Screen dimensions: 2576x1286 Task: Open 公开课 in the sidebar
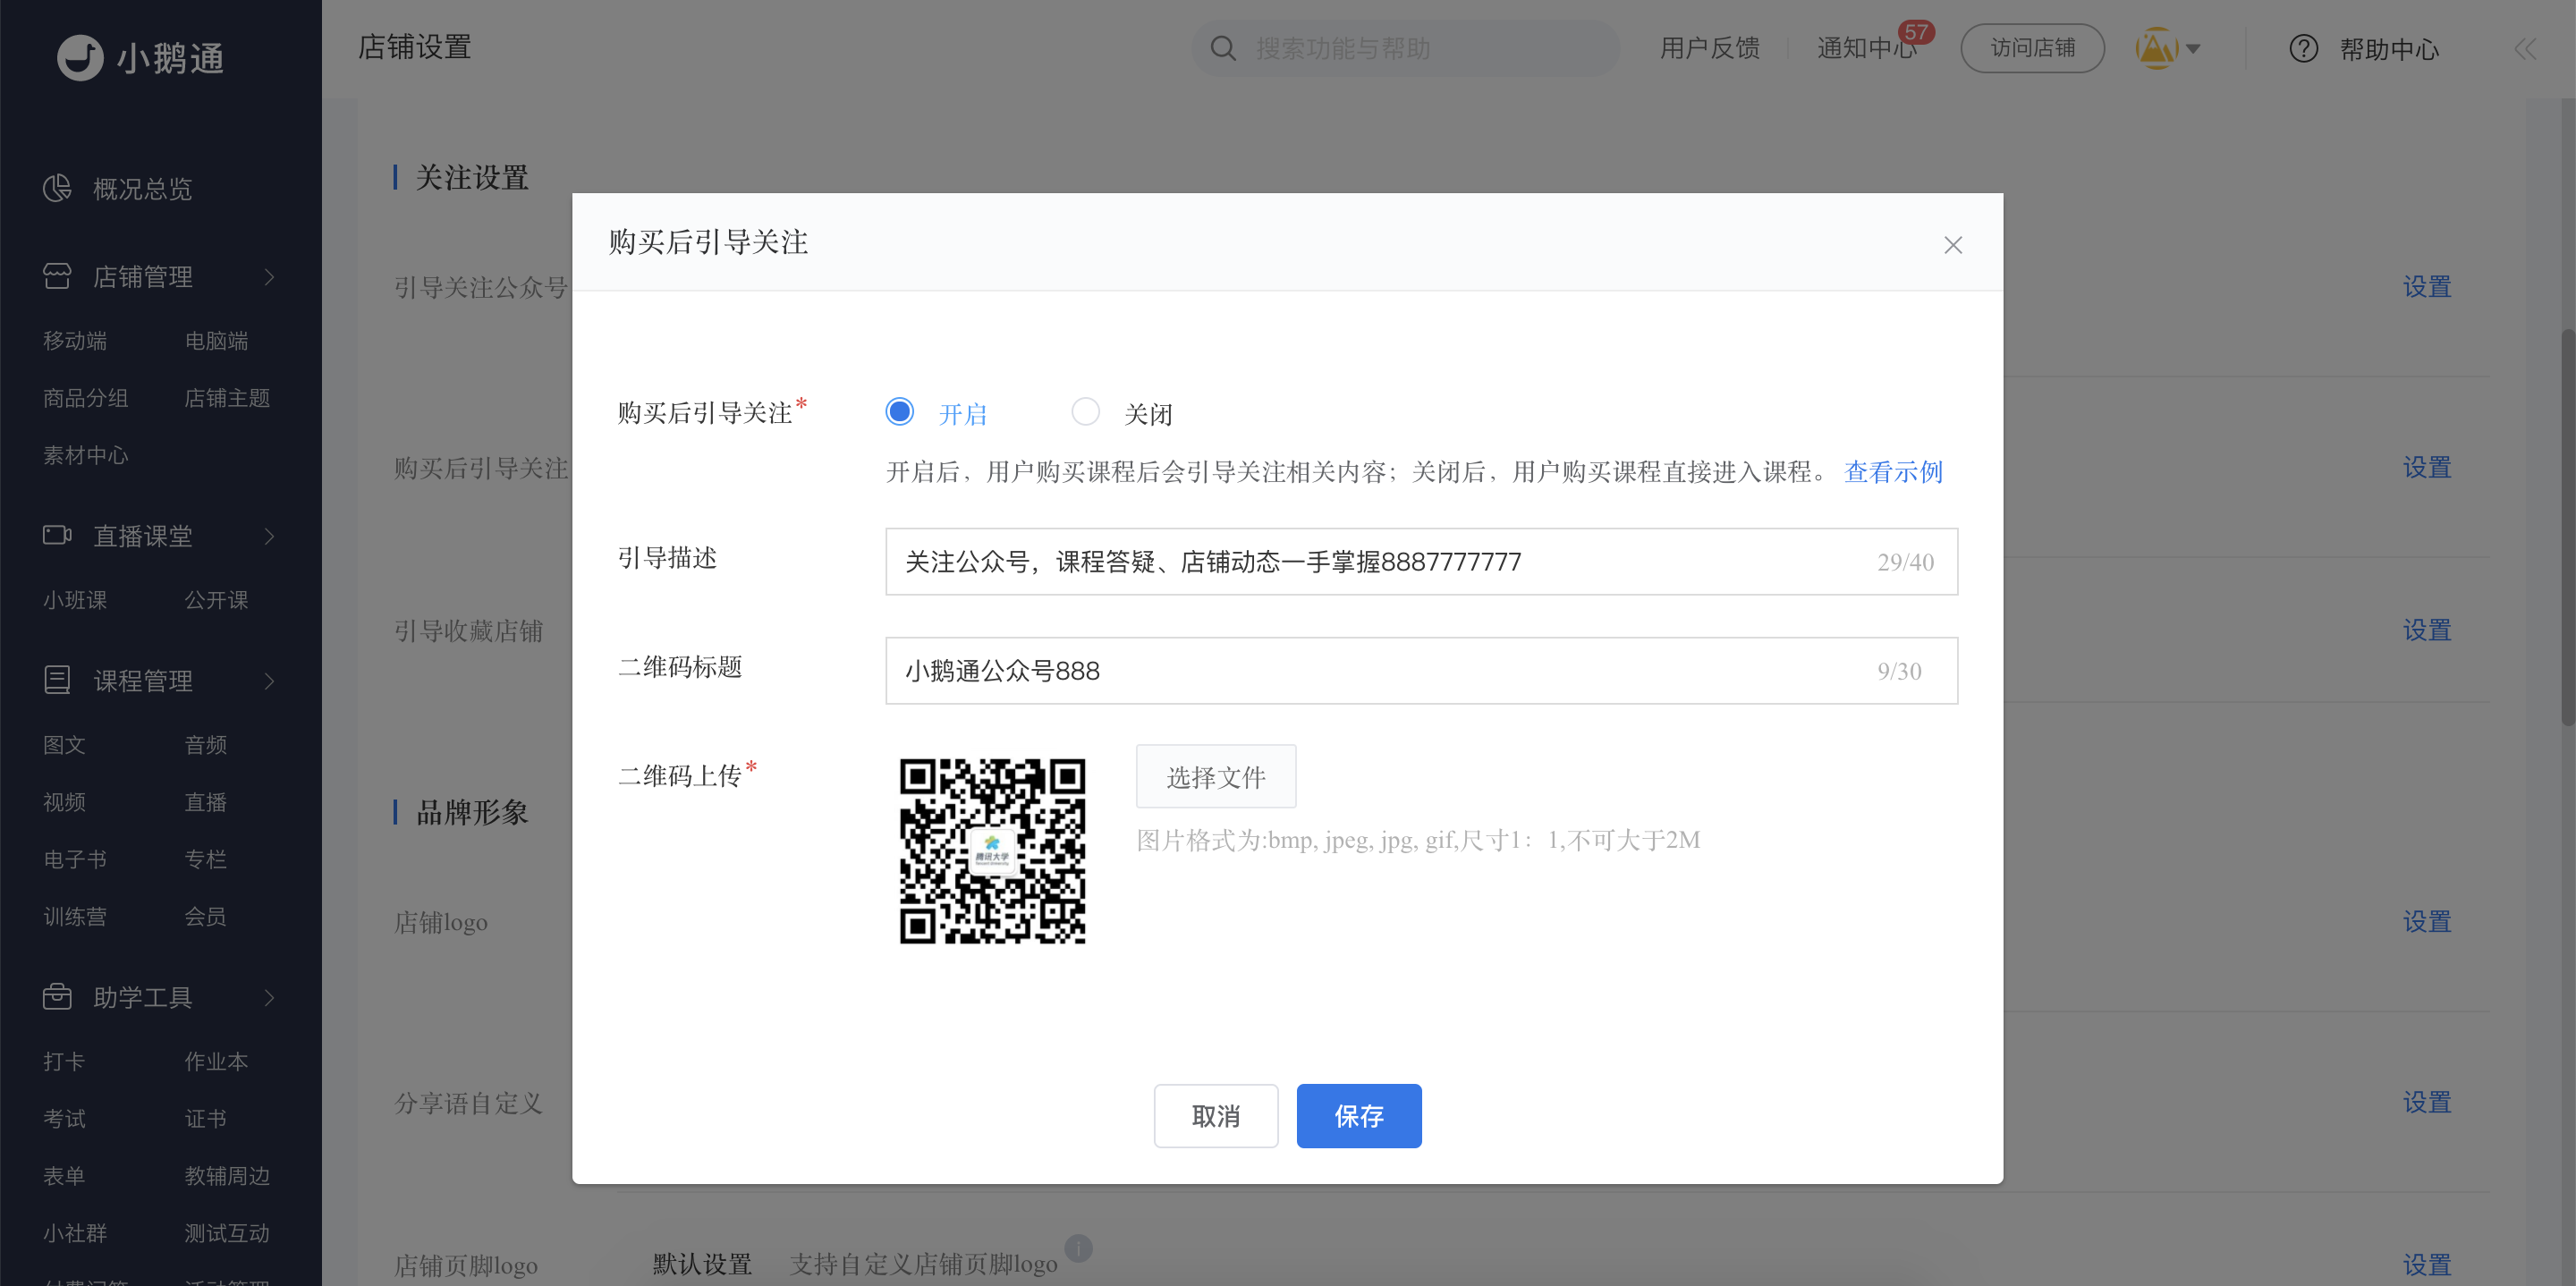(x=216, y=600)
